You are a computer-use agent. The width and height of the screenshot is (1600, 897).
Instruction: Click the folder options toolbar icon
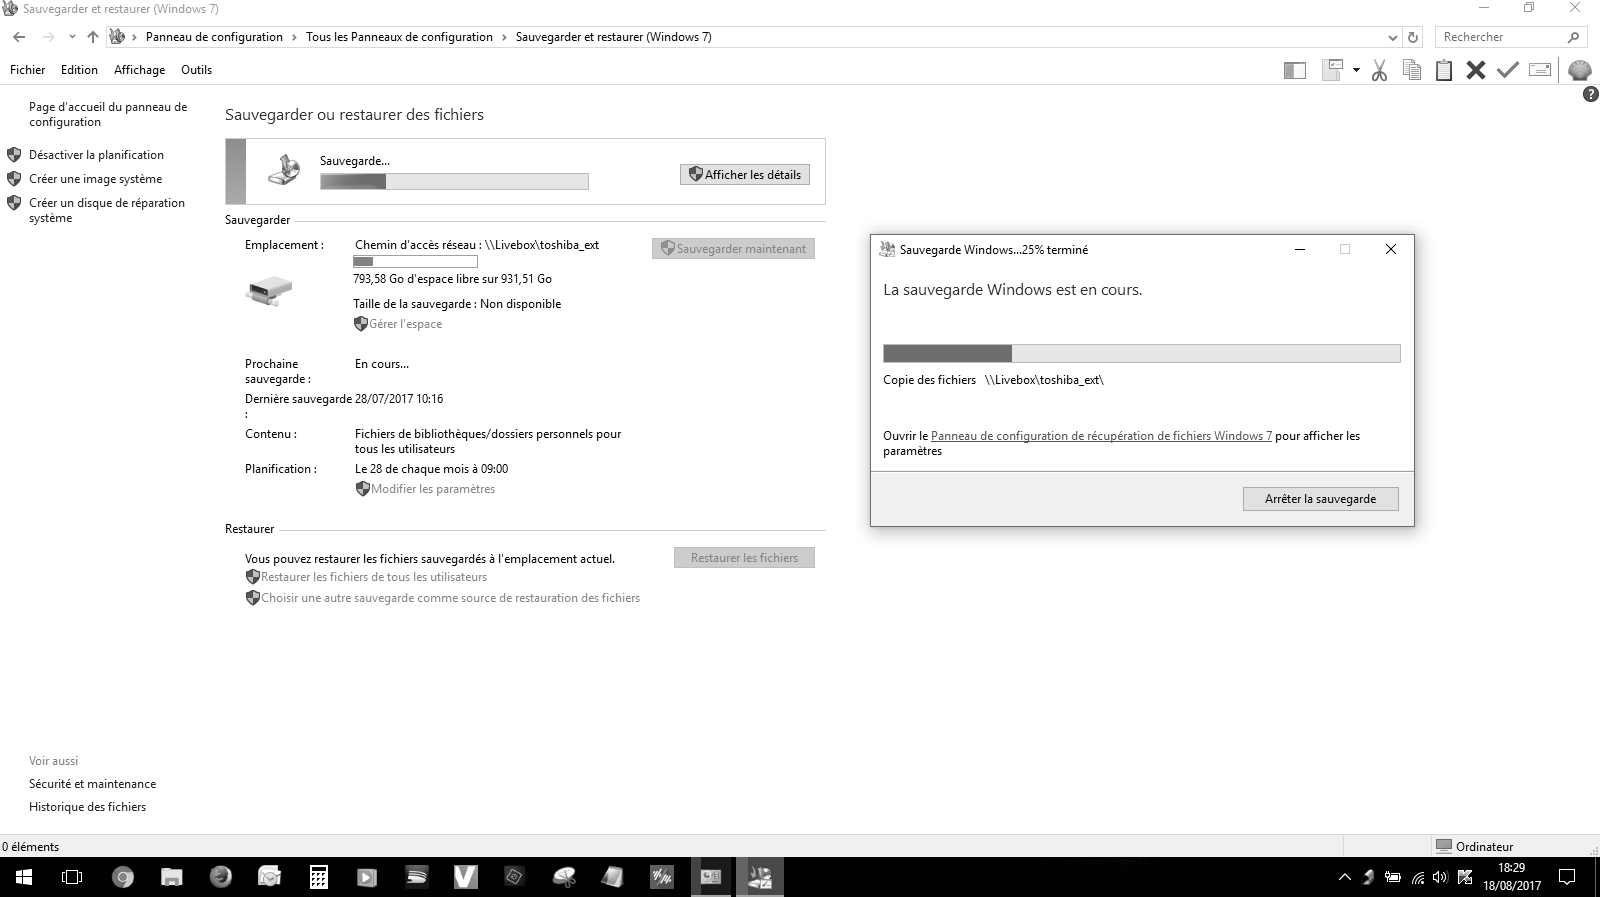[1332, 70]
